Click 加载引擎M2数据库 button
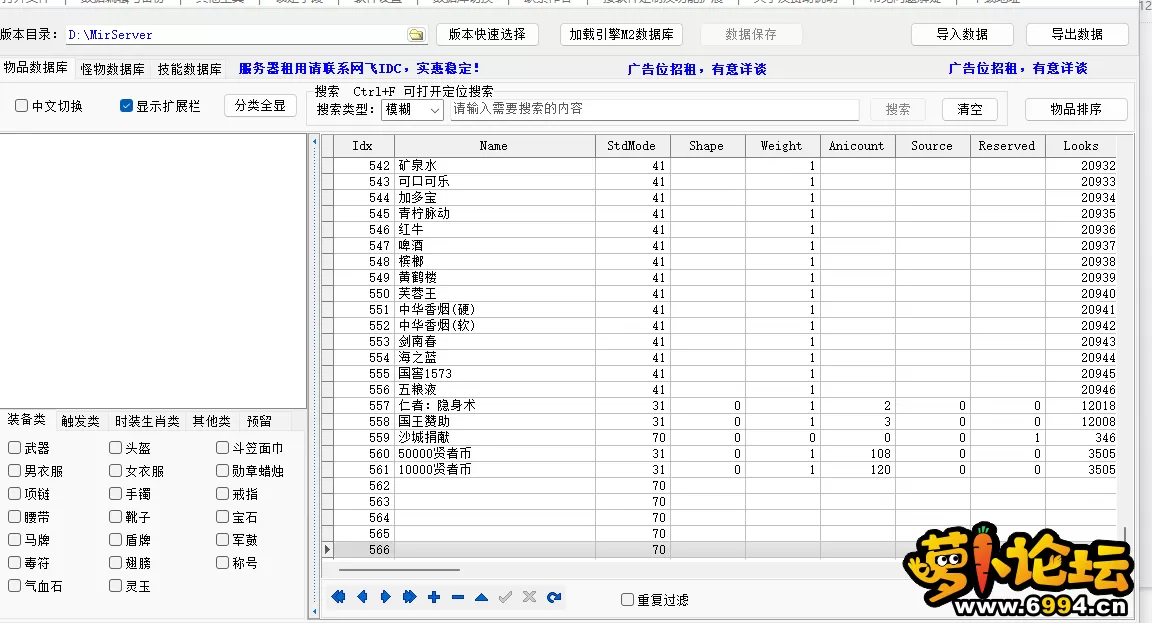 pos(622,35)
